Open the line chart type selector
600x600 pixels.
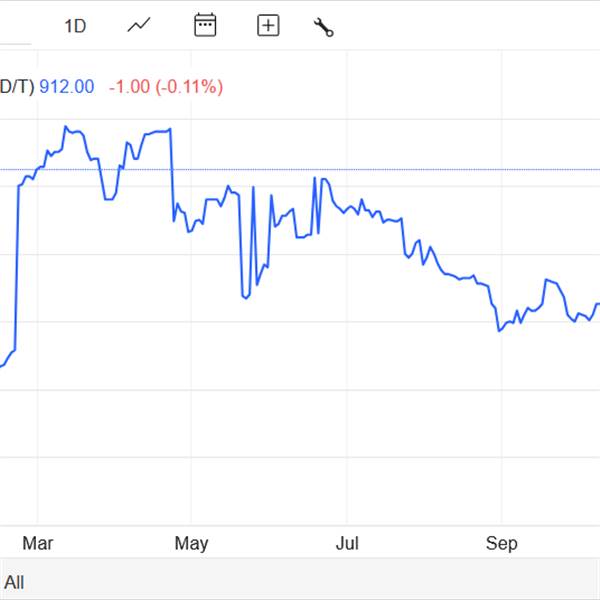(x=138, y=26)
